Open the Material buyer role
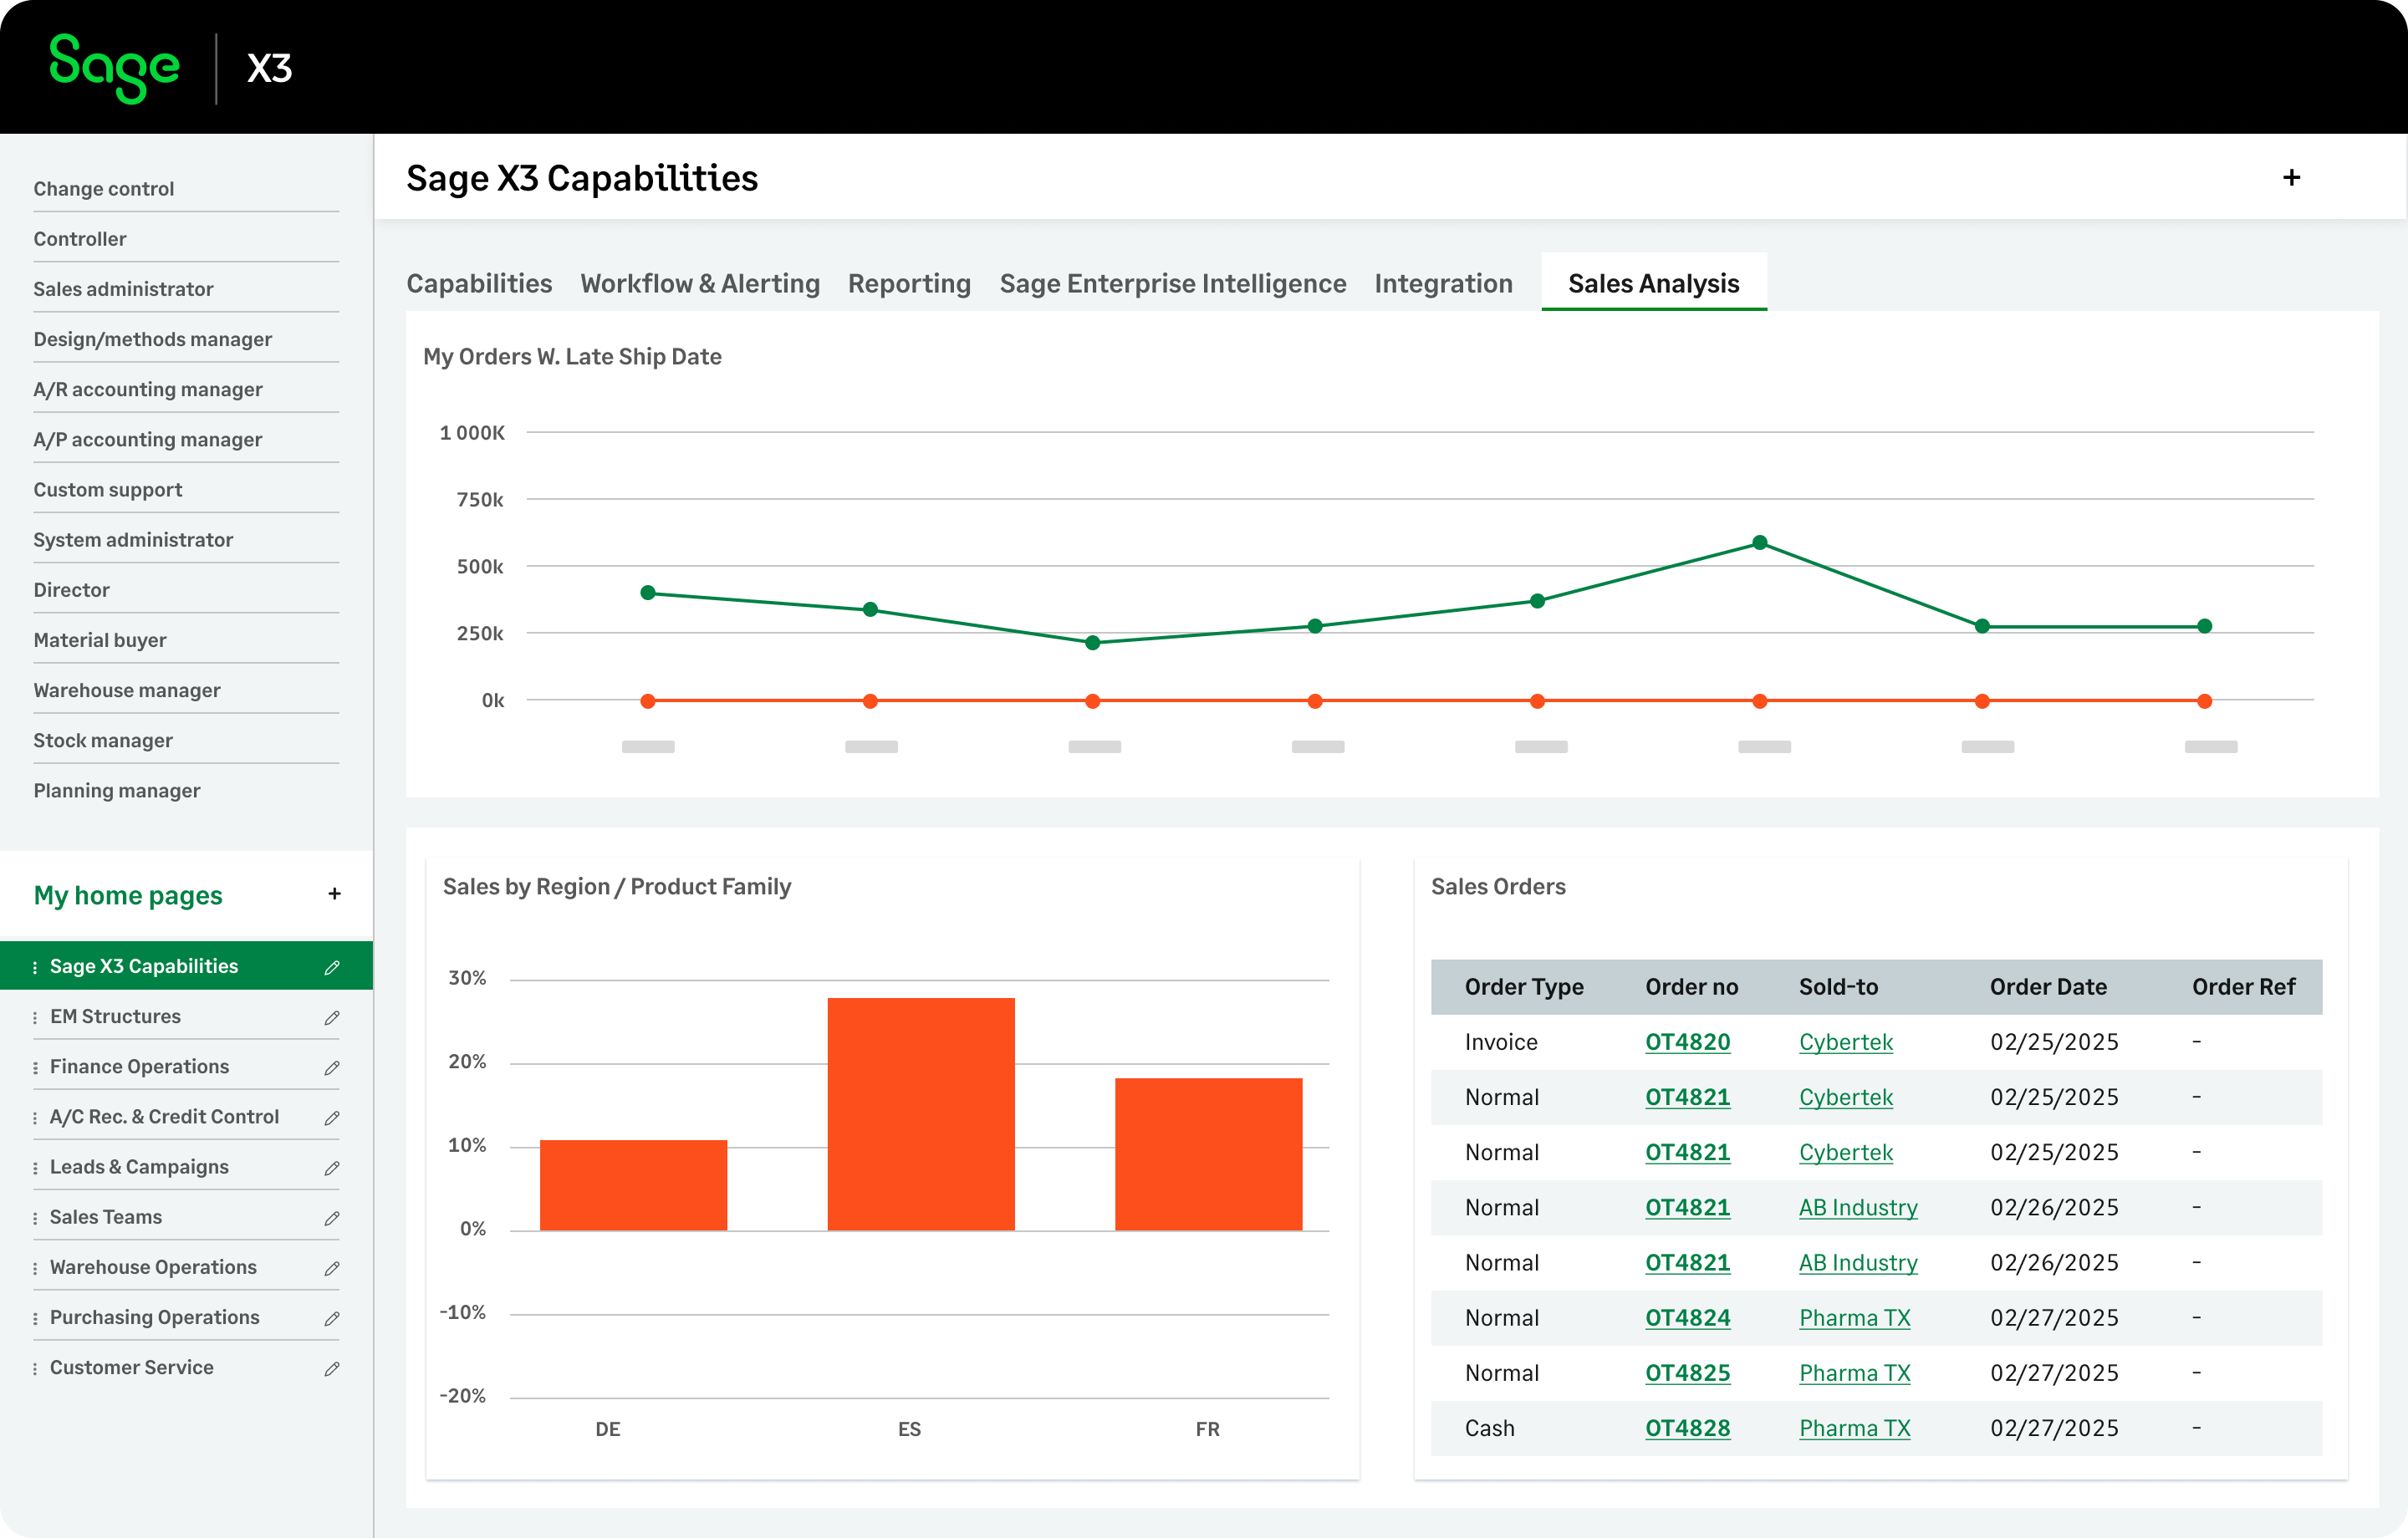Screen dimensions: 2408x1538 [100, 640]
